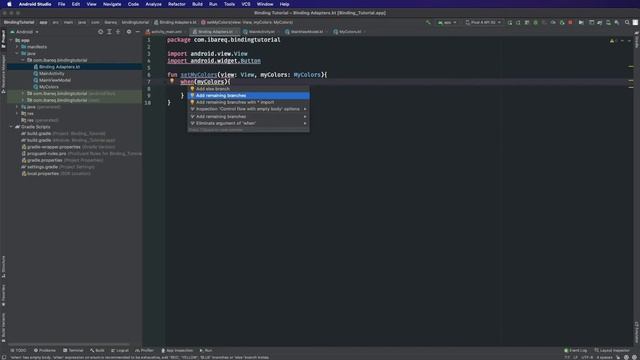Screen dimensions: 640x360
Task: Switch to MainViewModel.kt editor tab
Action: 305,31
